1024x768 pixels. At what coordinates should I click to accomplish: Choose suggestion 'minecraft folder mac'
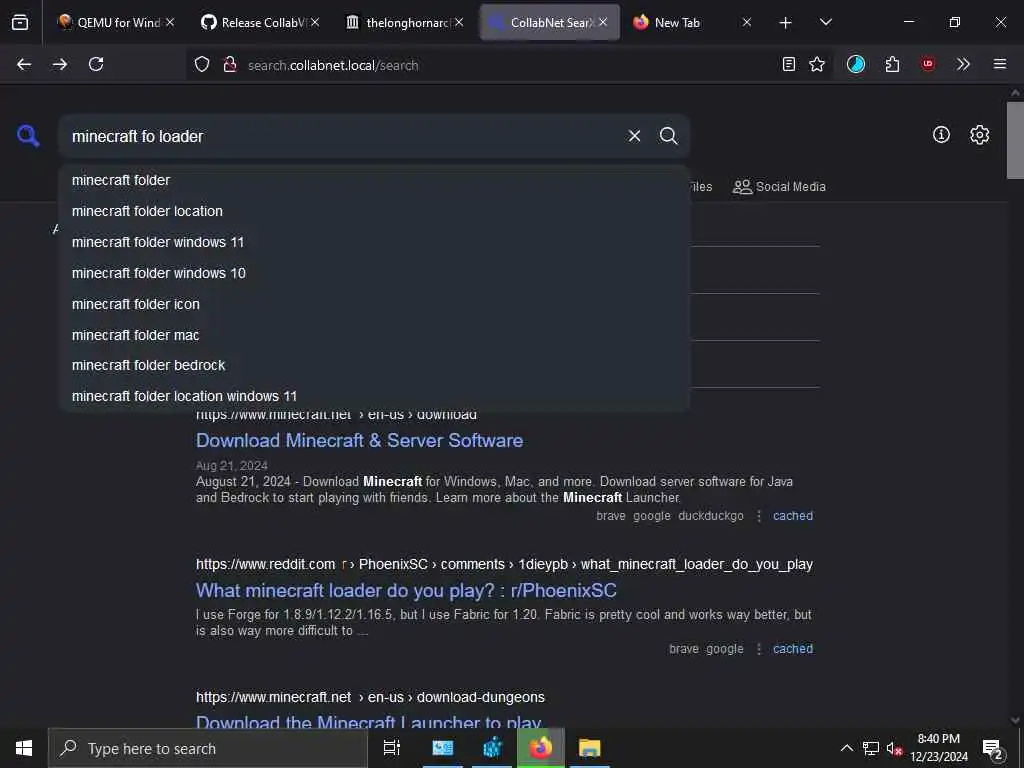click(374, 335)
